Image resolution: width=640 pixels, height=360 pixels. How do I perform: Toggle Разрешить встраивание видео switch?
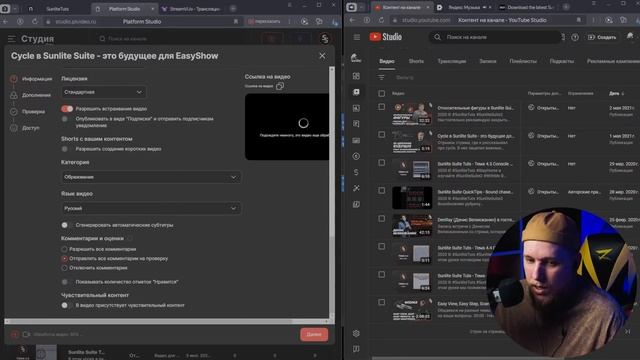(x=67, y=109)
